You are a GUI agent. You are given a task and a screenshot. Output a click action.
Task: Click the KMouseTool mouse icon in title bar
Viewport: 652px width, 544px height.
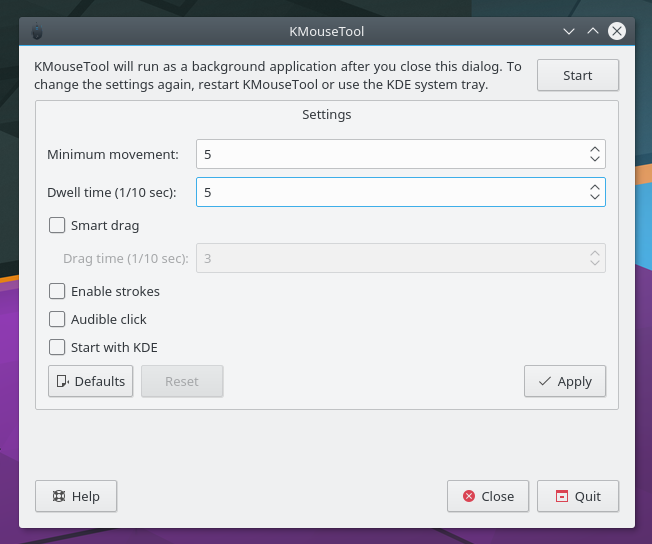(x=36, y=31)
